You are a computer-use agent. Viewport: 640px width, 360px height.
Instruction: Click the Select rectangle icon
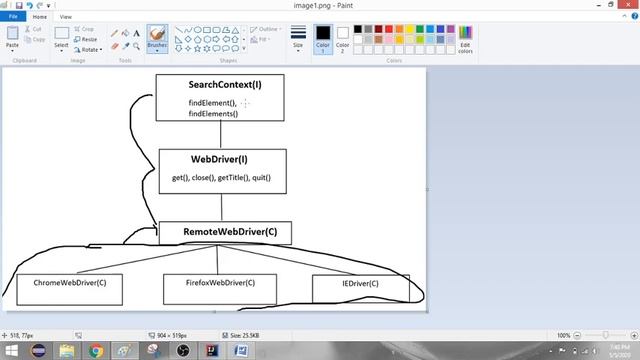click(62, 33)
